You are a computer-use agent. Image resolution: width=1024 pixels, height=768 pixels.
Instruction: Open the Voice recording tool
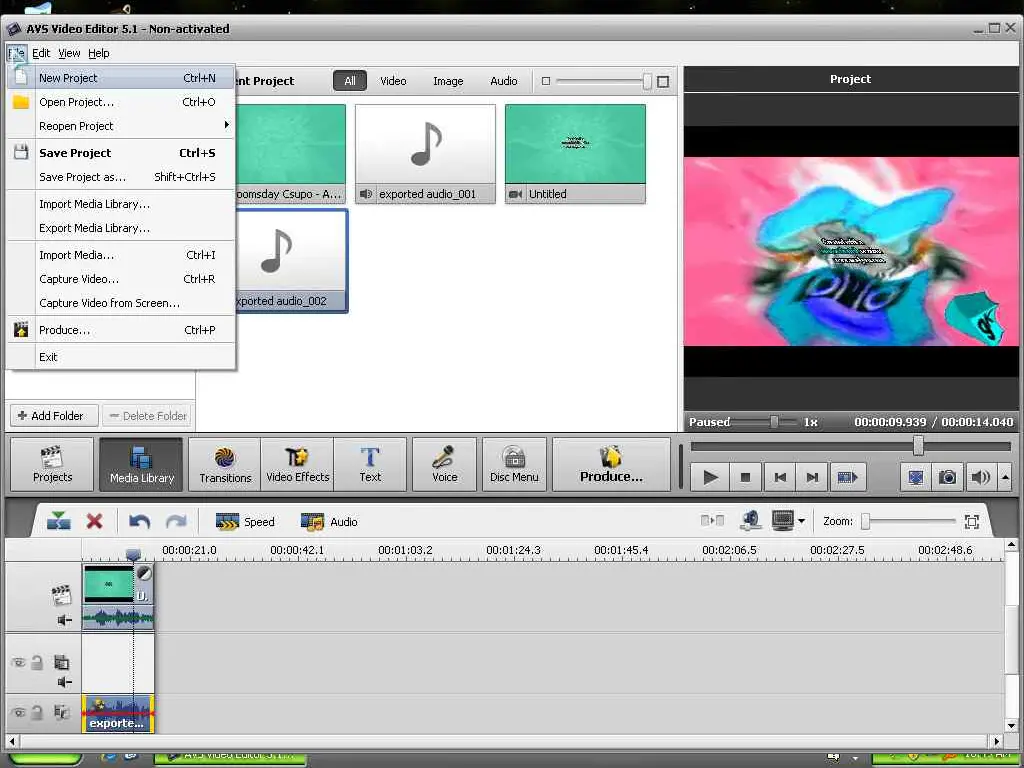445,464
